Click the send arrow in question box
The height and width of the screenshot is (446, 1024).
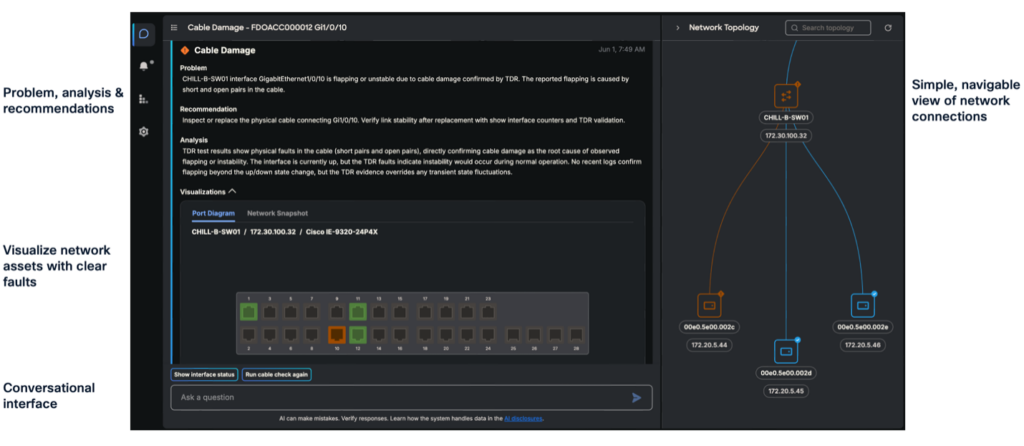click(x=636, y=398)
